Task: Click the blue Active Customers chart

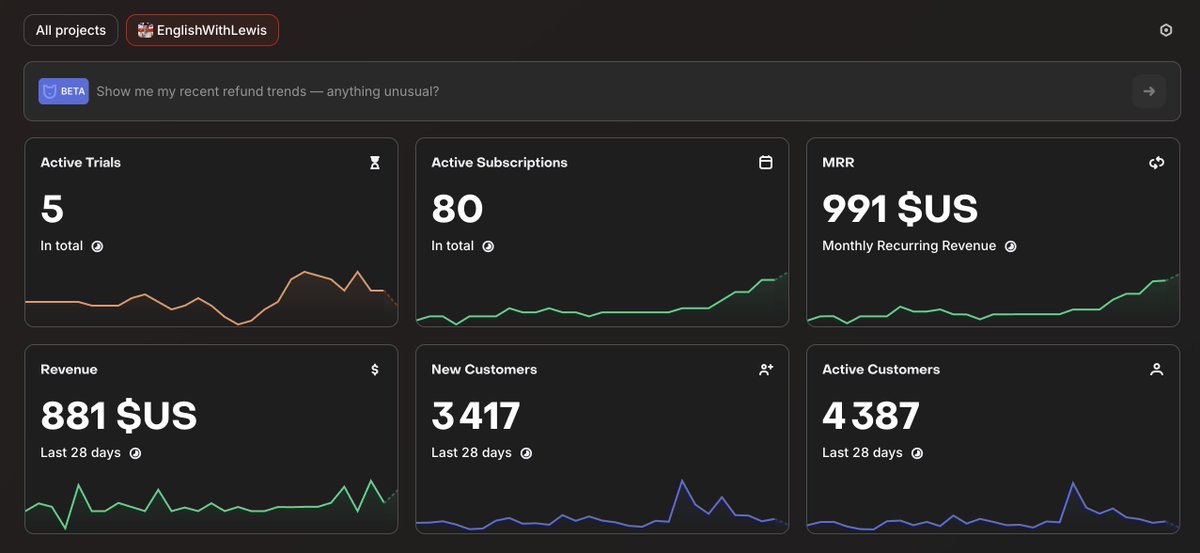Action: [x=993, y=506]
